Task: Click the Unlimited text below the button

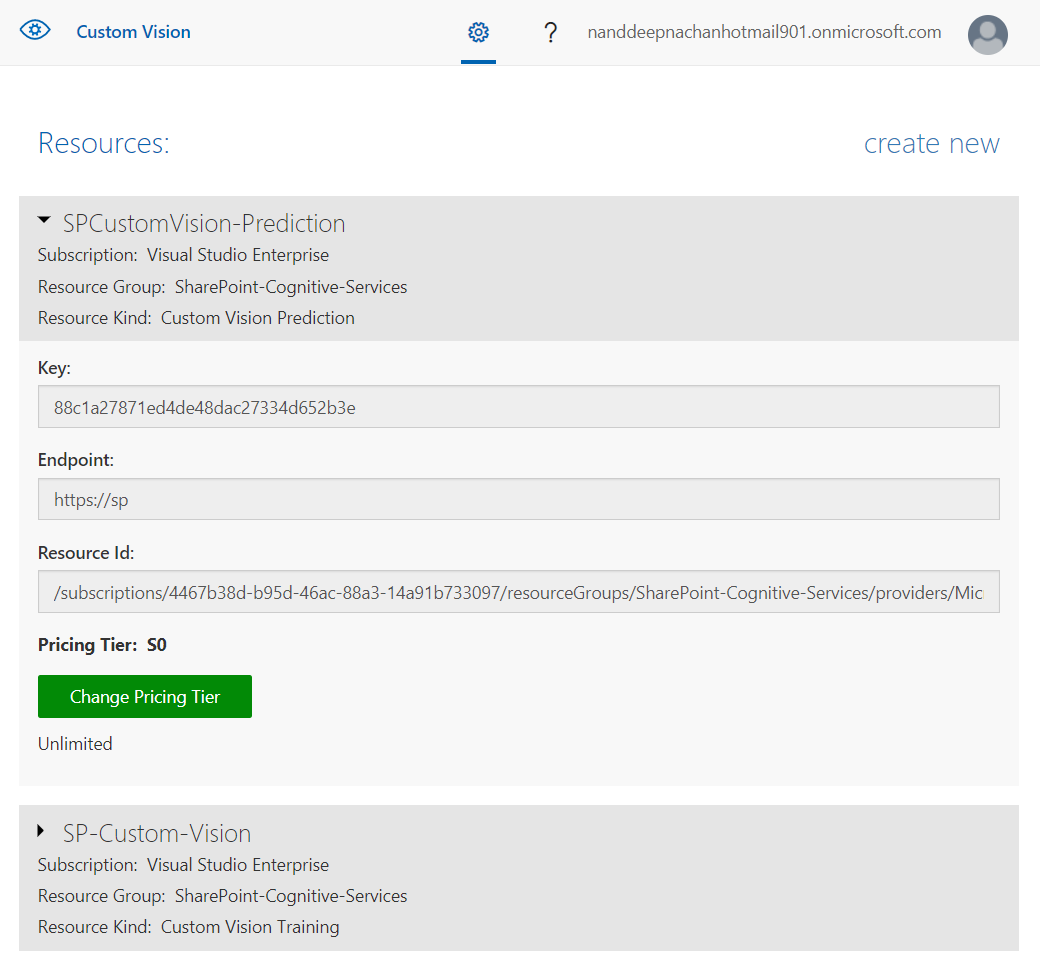Action: click(x=75, y=744)
